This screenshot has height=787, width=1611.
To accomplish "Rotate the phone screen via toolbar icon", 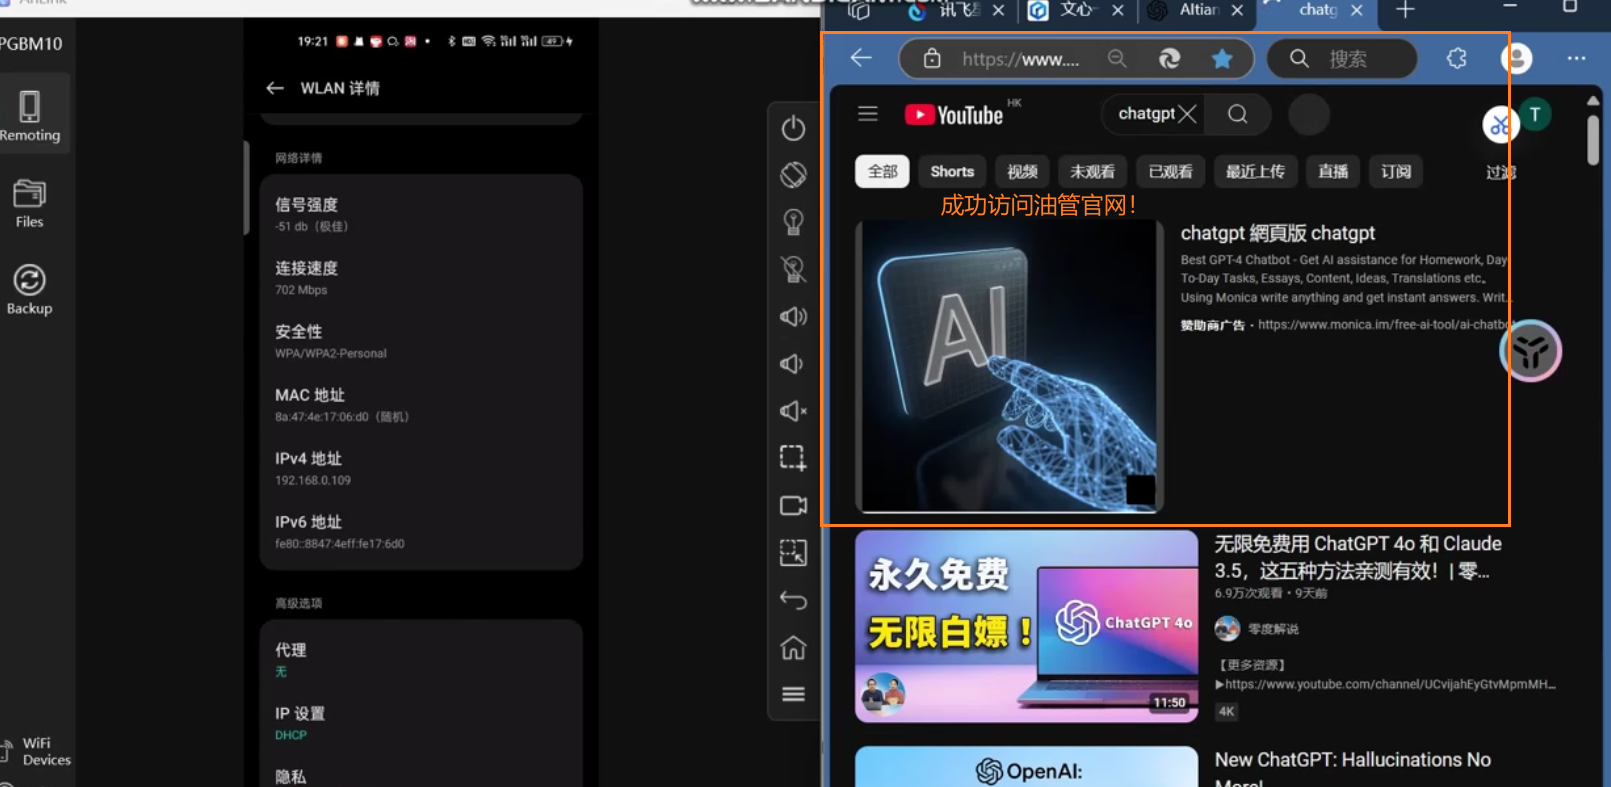I will coord(793,175).
